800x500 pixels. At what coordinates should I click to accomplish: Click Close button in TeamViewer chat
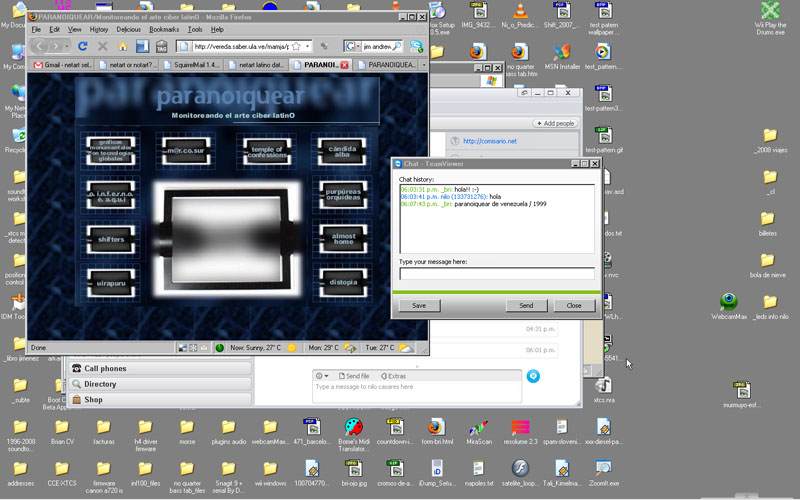tap(574, 305)
